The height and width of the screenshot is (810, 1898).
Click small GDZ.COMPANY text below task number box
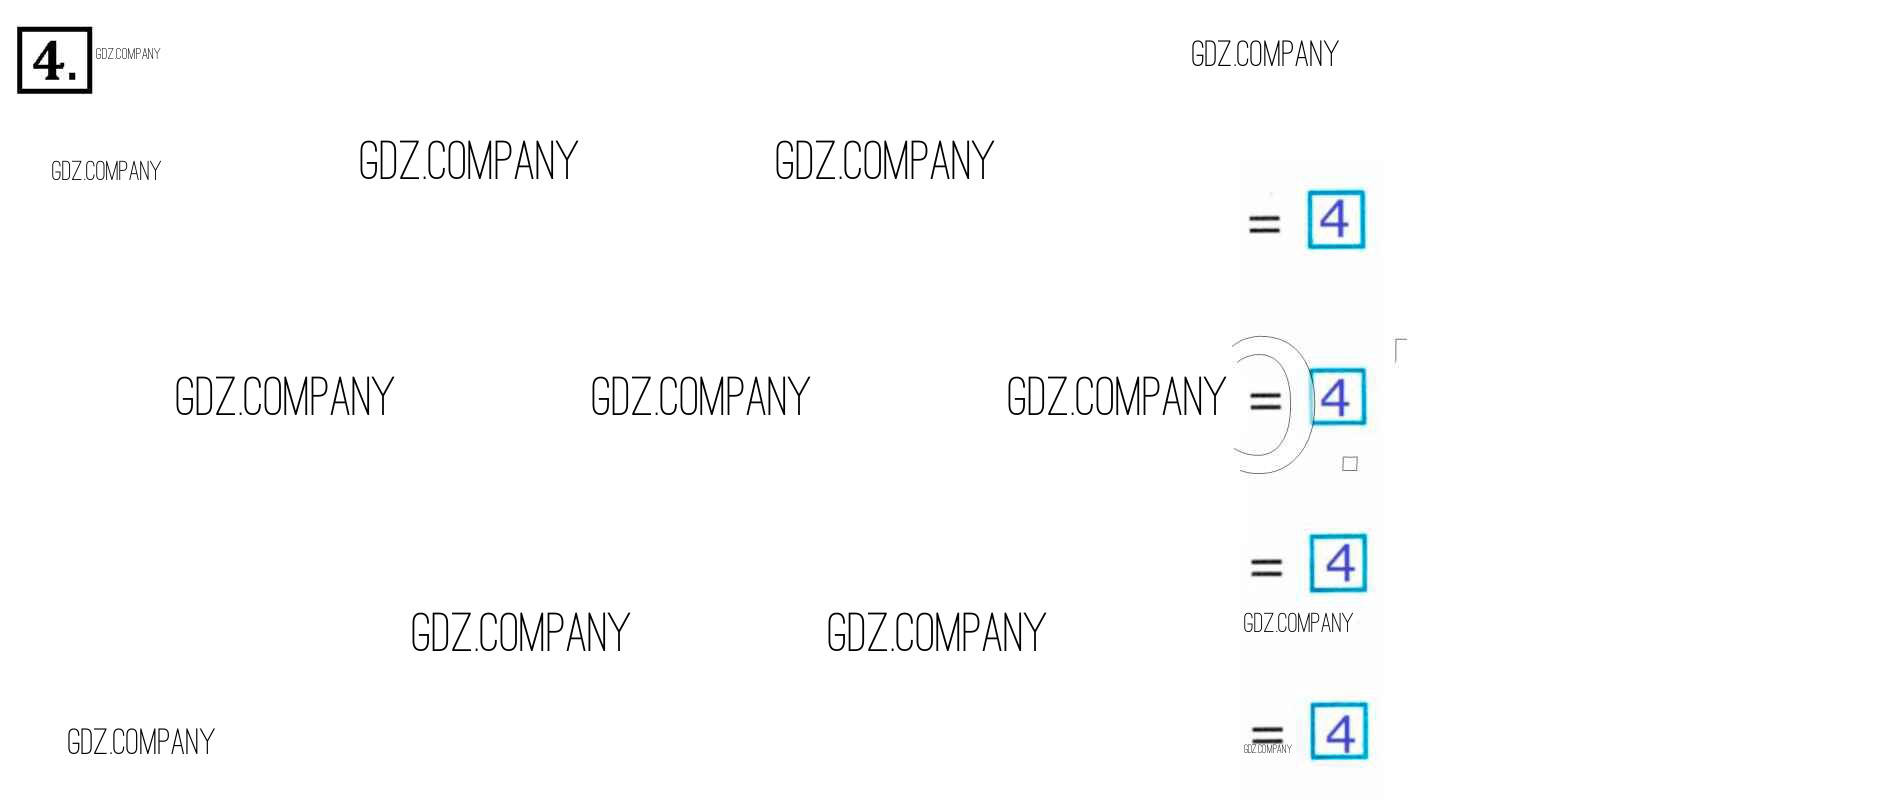tap(105, 172)
